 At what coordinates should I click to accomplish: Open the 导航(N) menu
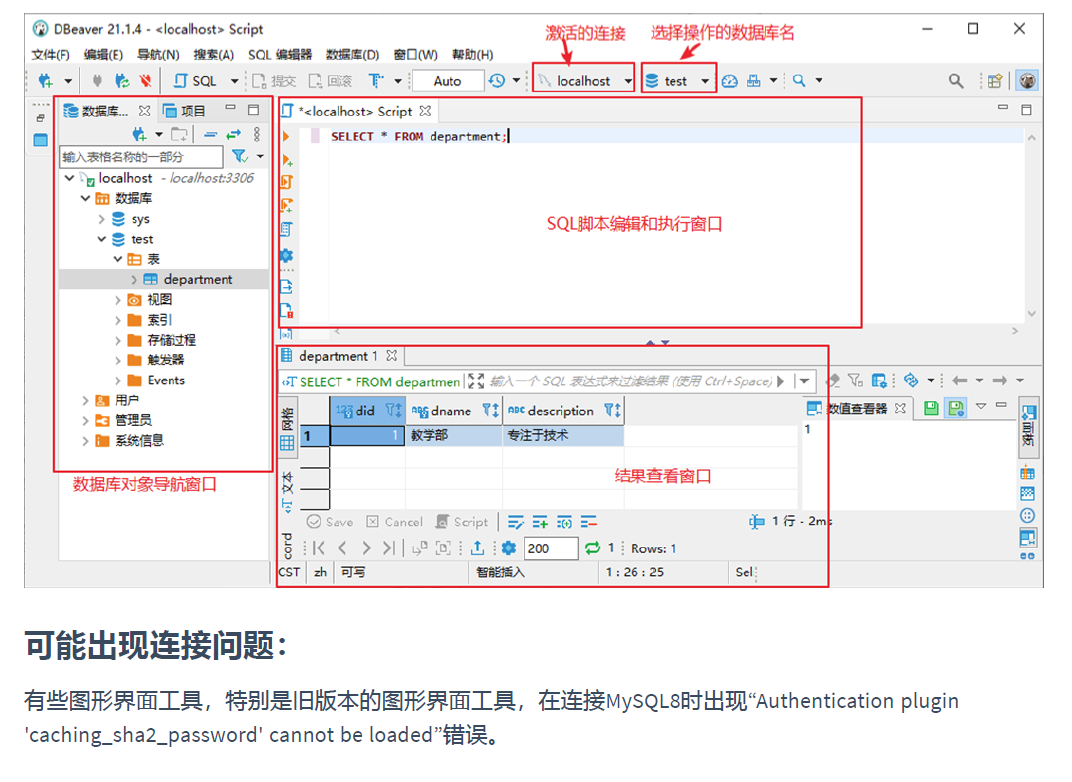pyautogui.click(x=159, y=55)
